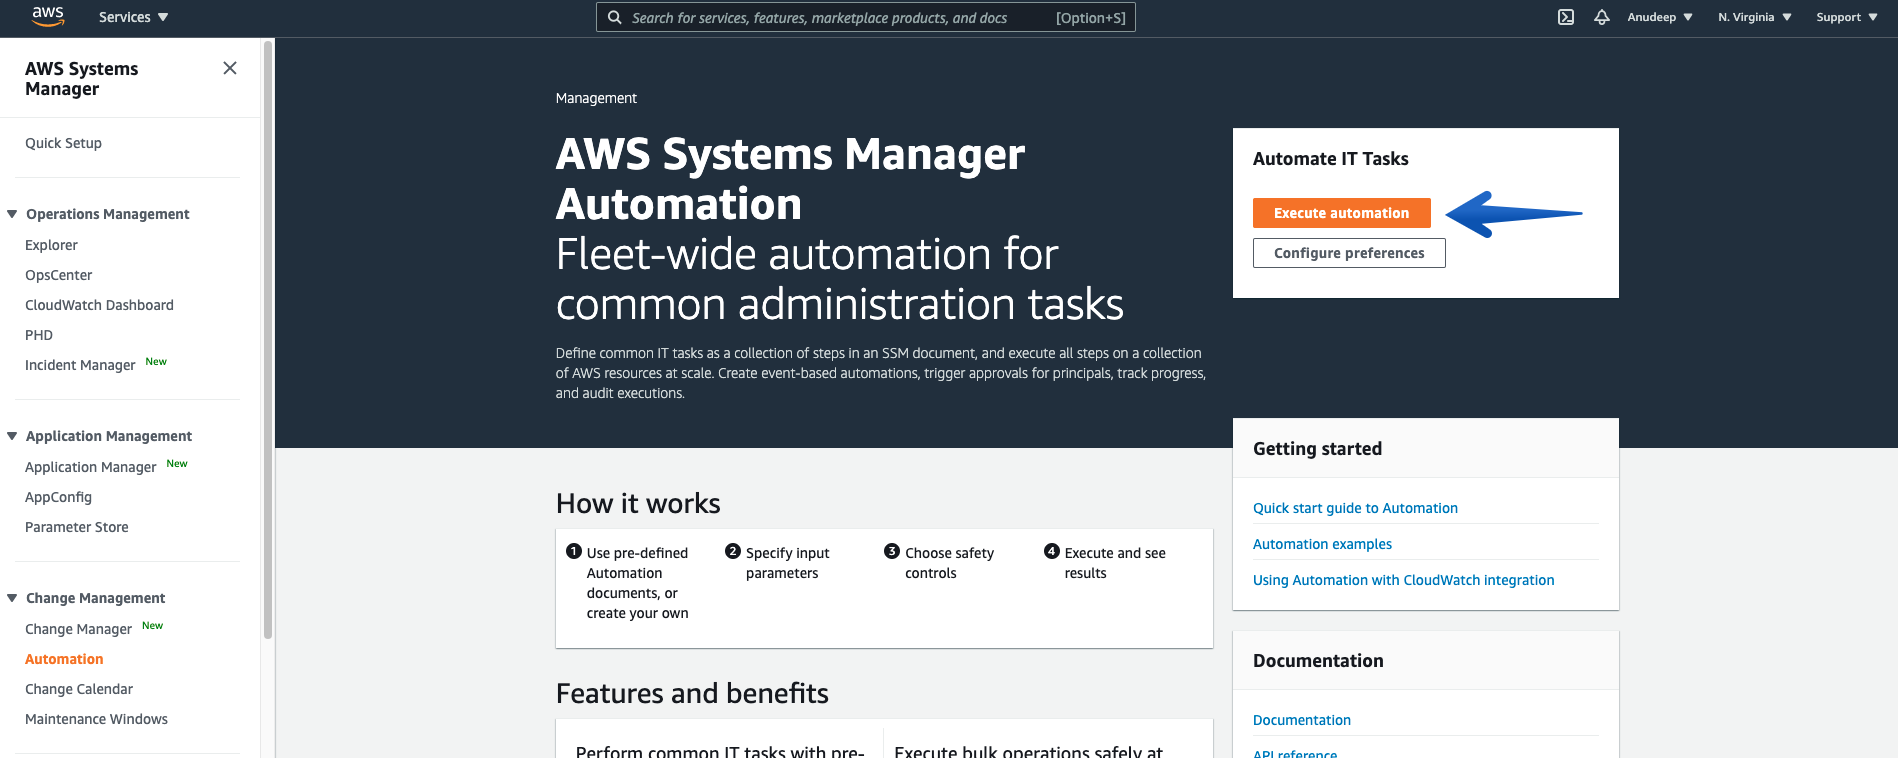Open the notifications bell
The width and height of the screenshot is (1898, 758).
pos(1602,17)
